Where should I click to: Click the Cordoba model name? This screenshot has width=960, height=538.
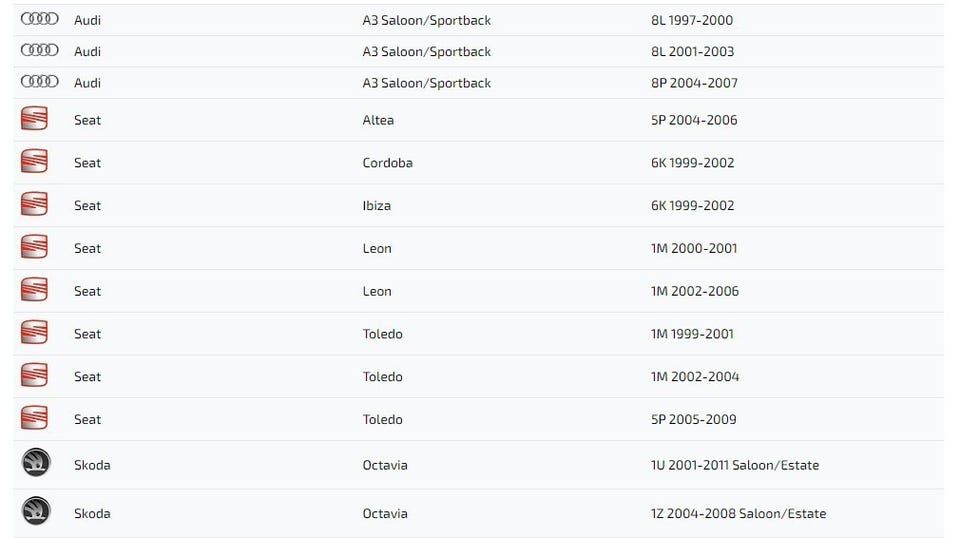click(387, 163)
